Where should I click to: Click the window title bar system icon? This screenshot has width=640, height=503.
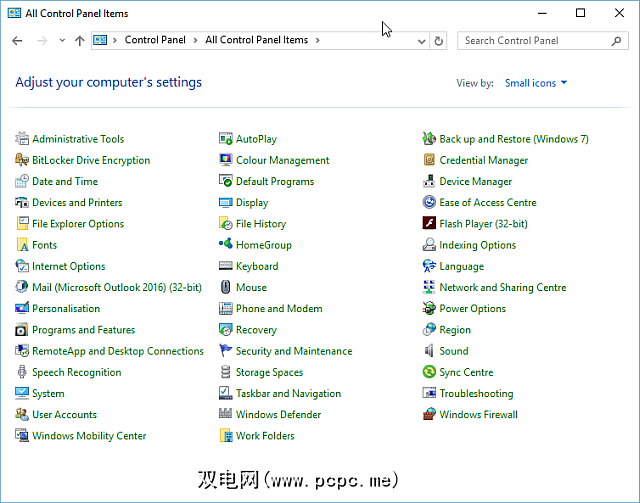tap(14, 13)
